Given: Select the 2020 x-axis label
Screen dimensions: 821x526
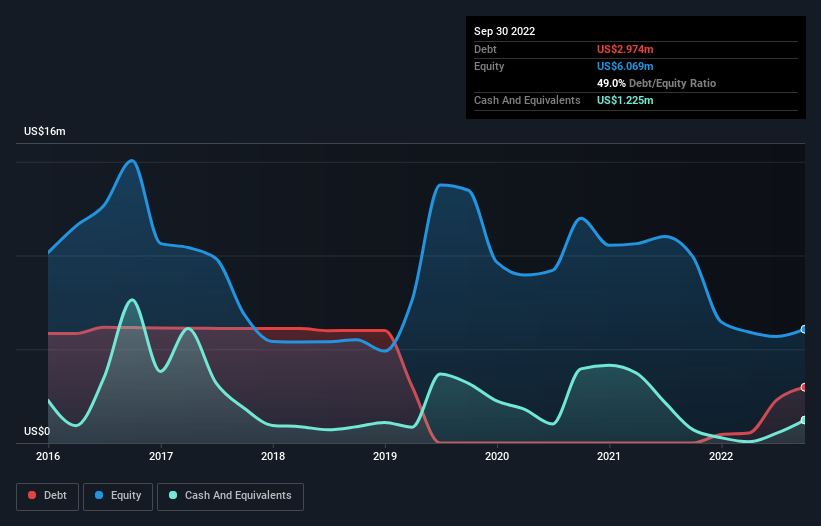Looking at the screenshot, I should coord(497,456).
